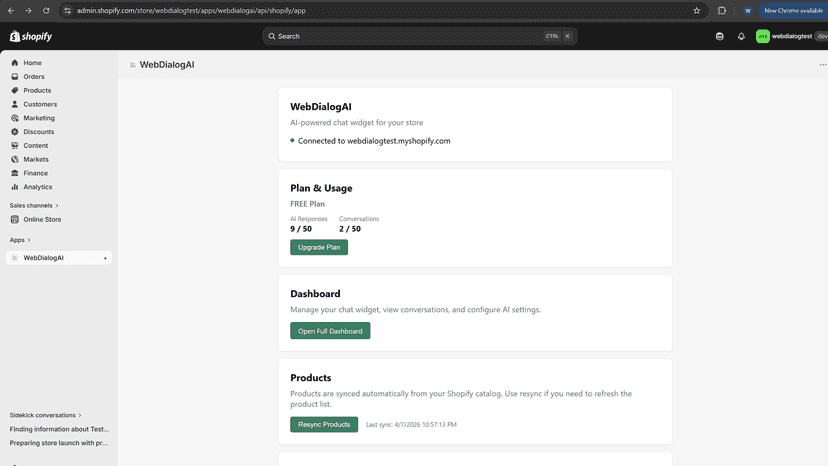828x466 pixels.
Task: Expand the Apps section
Action: 20,240
